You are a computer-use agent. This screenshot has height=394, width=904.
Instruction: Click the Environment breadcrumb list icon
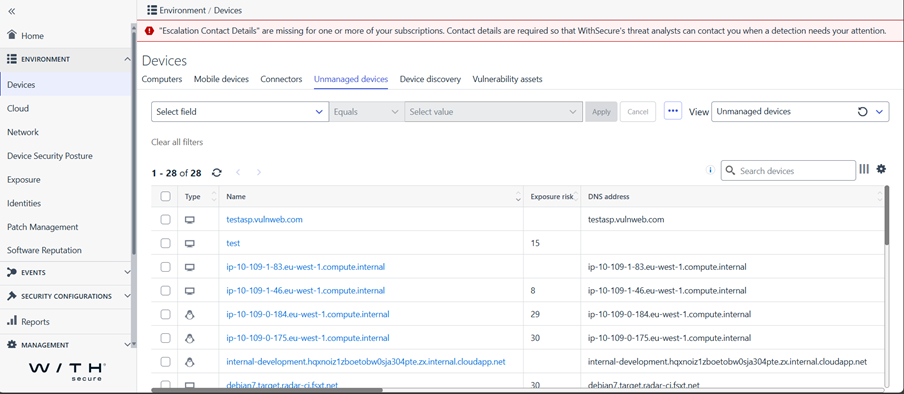click(x=152, y=10)
